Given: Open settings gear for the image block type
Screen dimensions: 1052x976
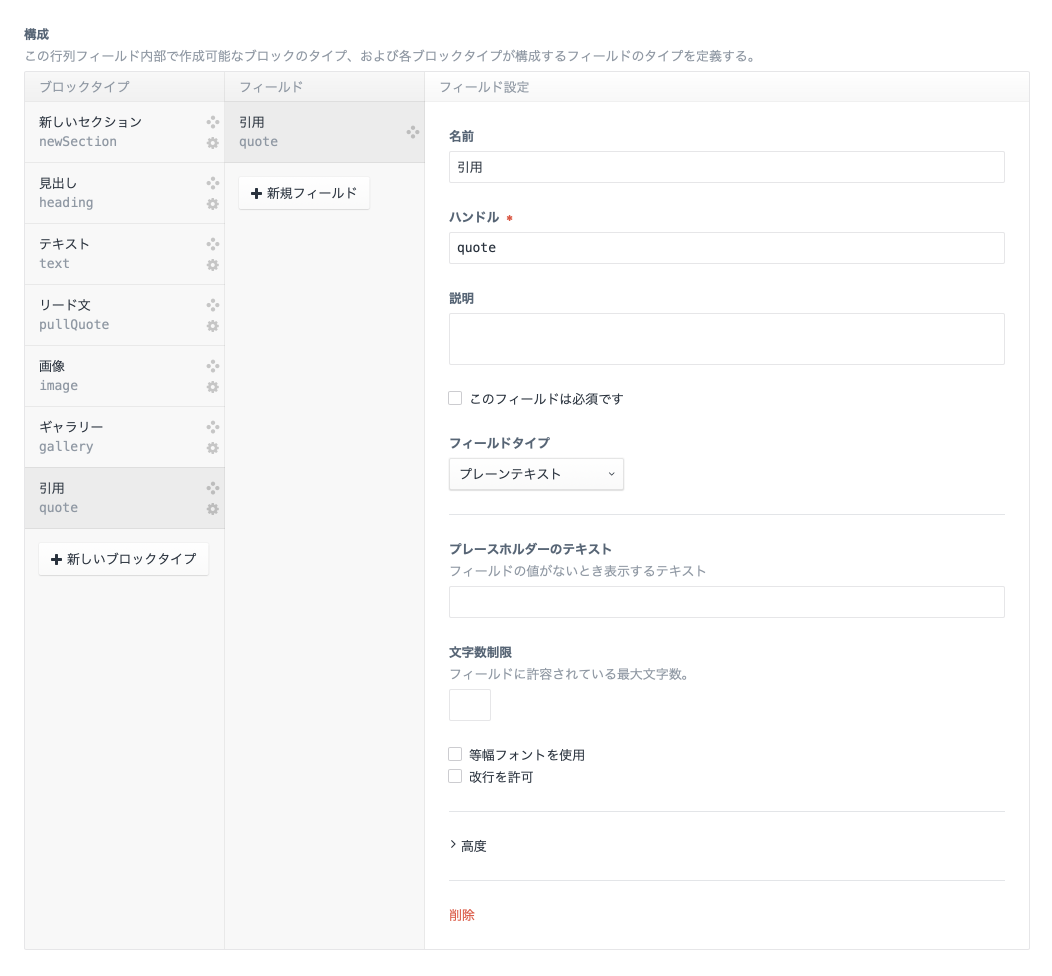Looking at the screenshot, I should pyautogui.click(x=213, y=387).
